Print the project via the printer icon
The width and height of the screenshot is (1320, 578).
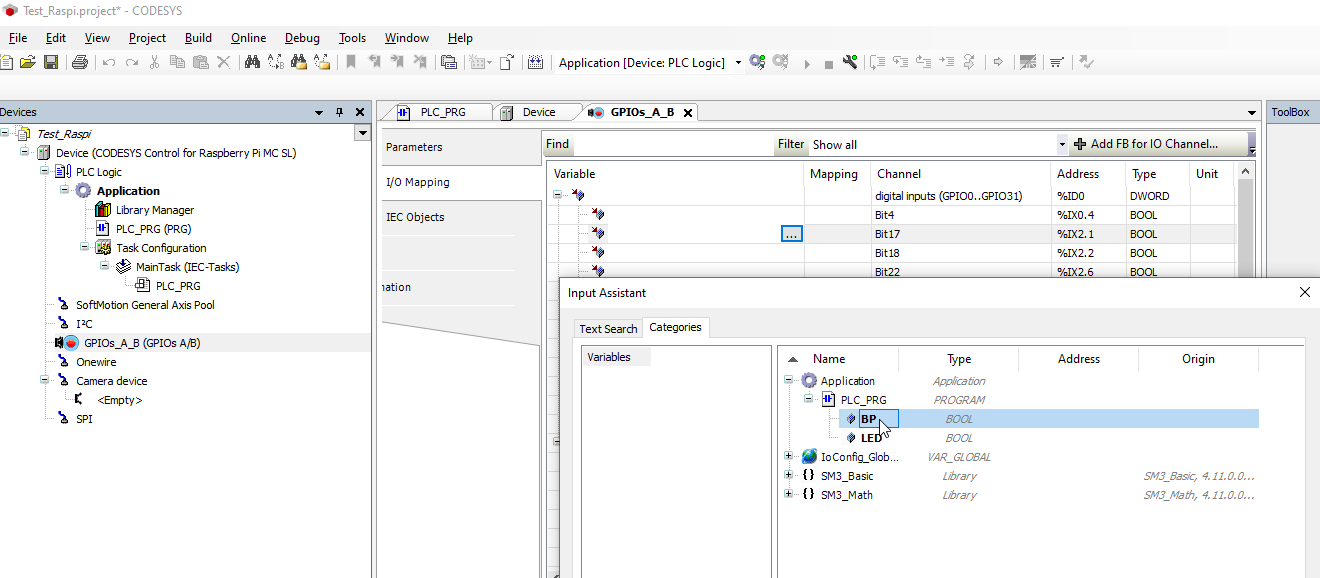(x=79, y=62)
